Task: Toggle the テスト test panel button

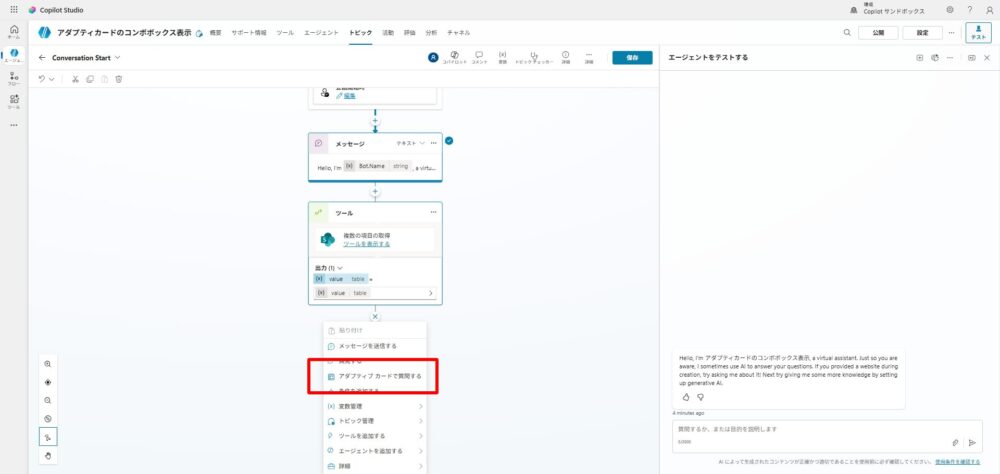Action: (x=978, y=33)
